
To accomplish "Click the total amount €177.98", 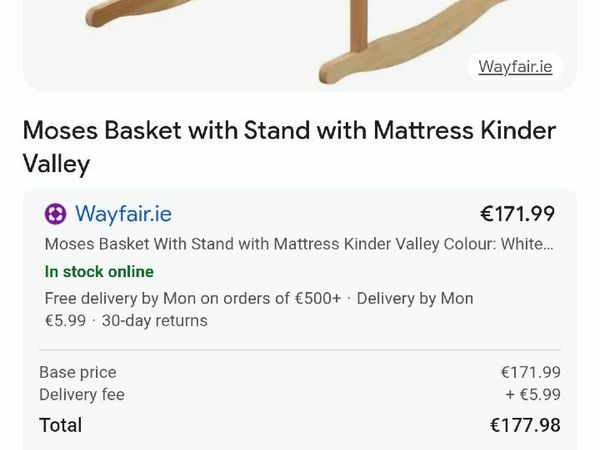I will pos(525,425).
